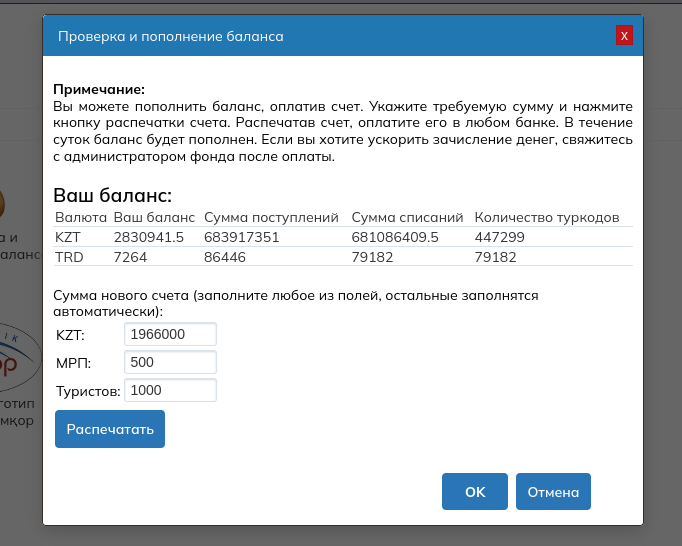
Task: Click the Ваш баланс column header
Action: coord(154,217)
